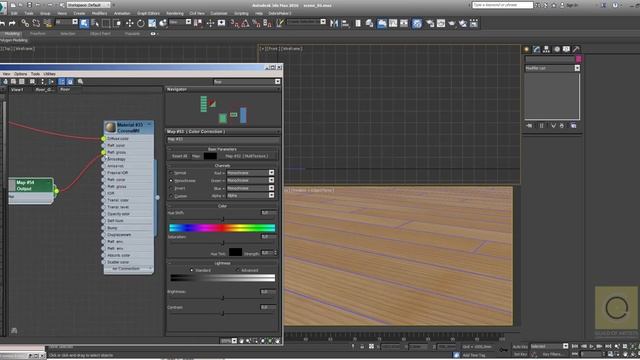640x360 pixels.
Task: Open Render Setup icon
Action: pos(430,23)
